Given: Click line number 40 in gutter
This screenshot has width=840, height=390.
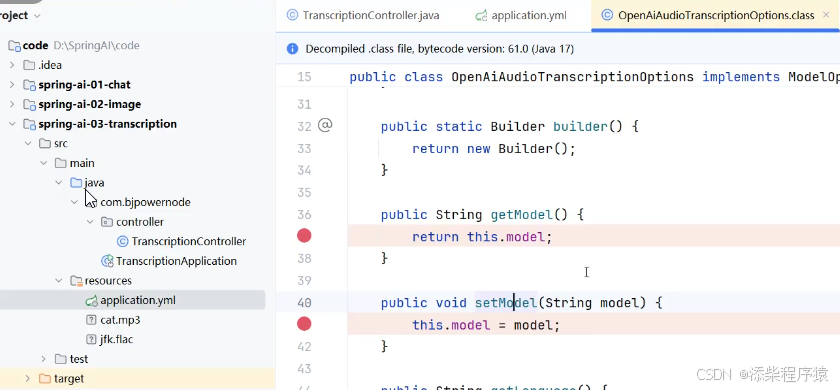Looking at the screenshot, I should click(304, 303).
